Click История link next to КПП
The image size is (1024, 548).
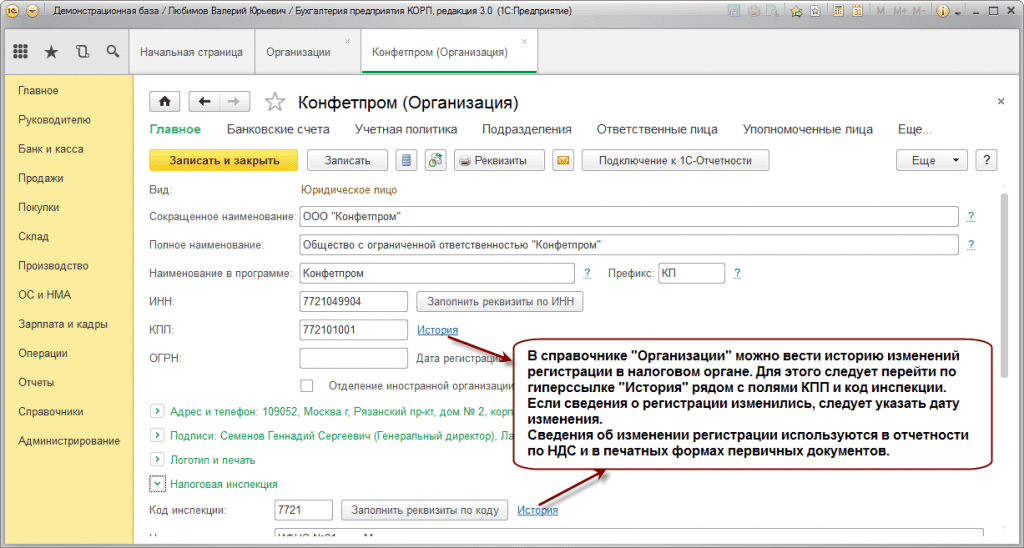437,330
